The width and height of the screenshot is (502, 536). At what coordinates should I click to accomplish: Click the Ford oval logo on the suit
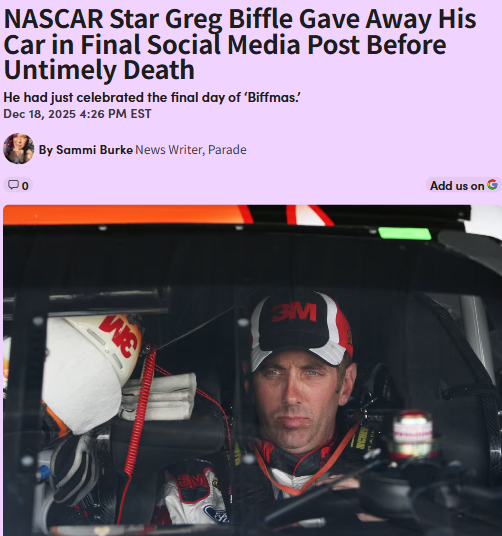(216, 512)
